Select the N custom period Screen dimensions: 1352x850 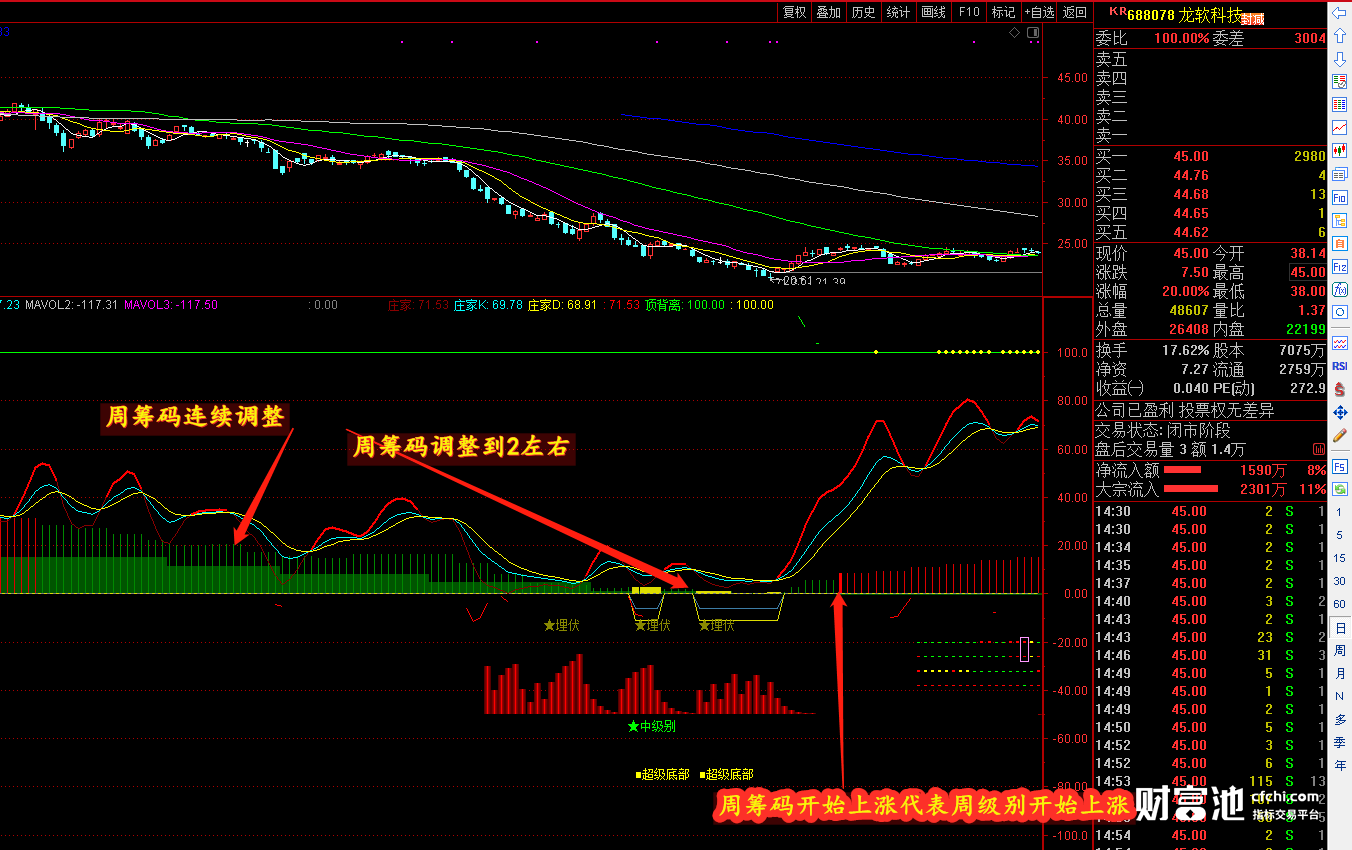pyautogui.click(x=1340, y=697)
